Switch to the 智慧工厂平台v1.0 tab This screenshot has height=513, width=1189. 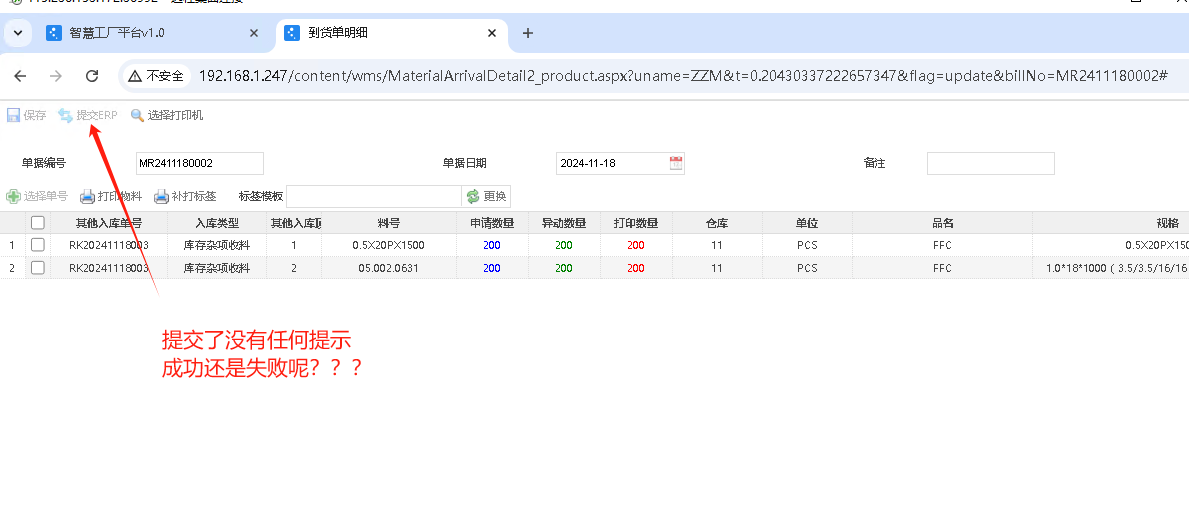click(117, 33)
